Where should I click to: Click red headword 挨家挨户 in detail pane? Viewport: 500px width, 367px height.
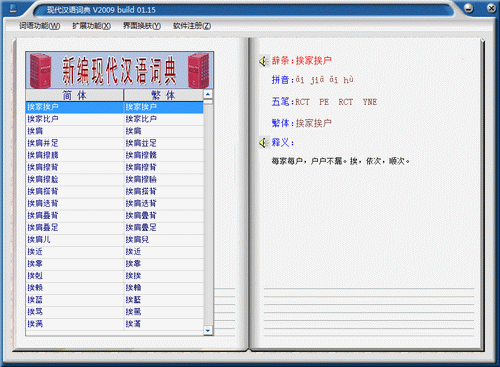(x=314, y=60)
